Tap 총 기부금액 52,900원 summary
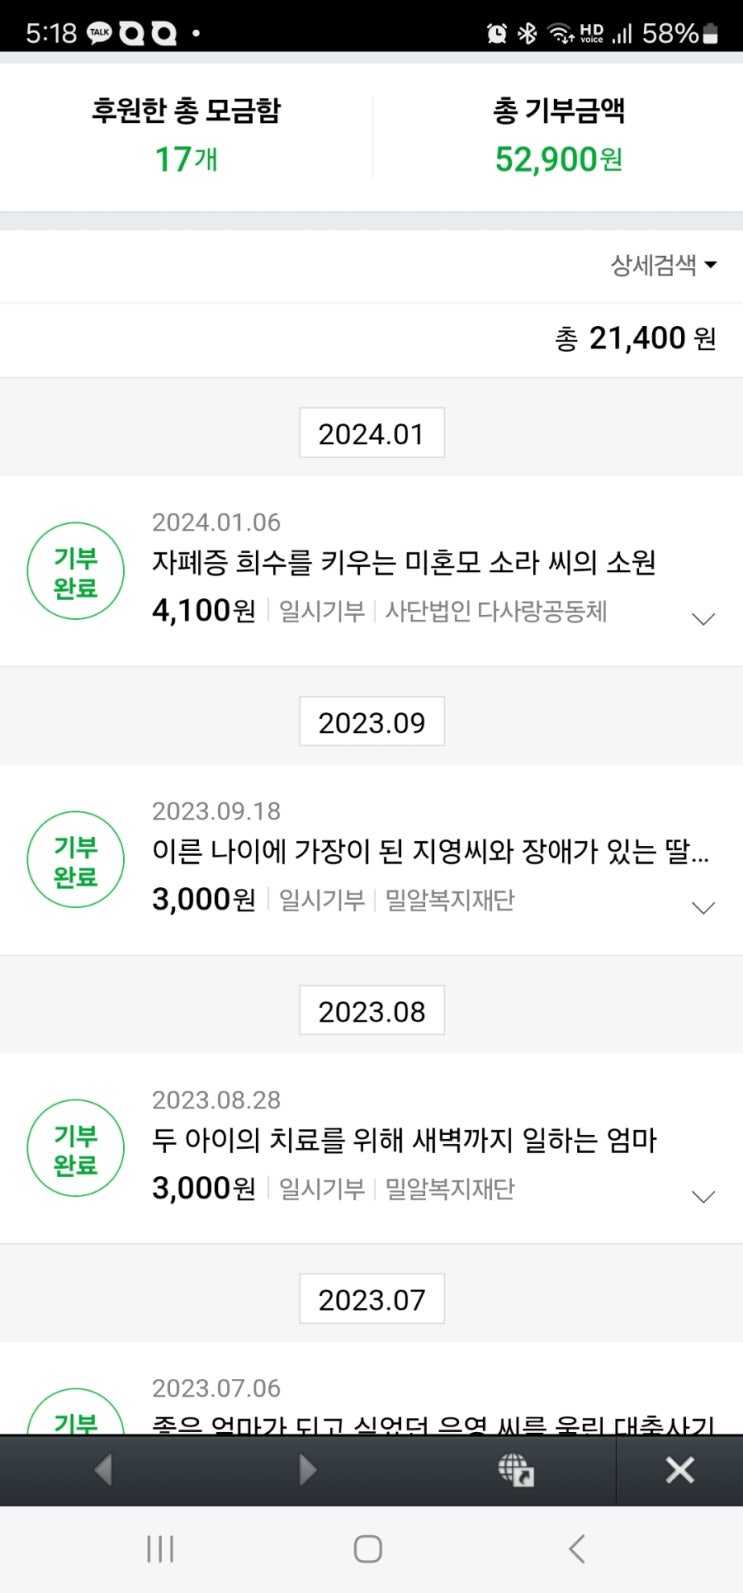This screenshot has width=743, height=1593. click(559, 135)
